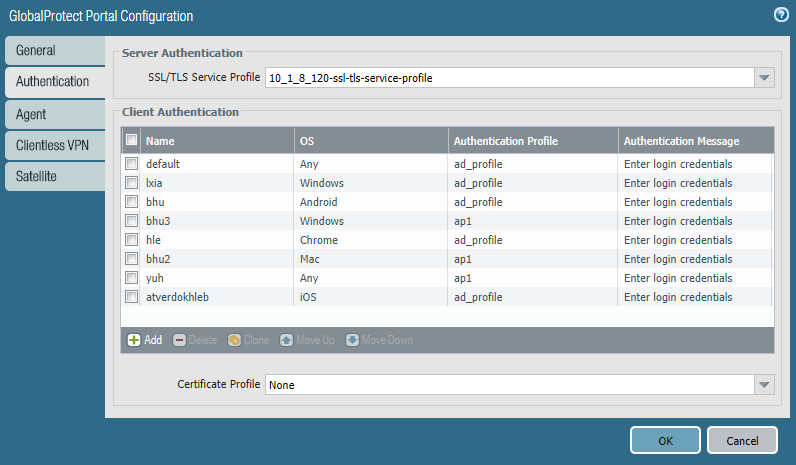Open the Agent tab
The height and width of the screenshot is (465, 796).
pos(55,114)
